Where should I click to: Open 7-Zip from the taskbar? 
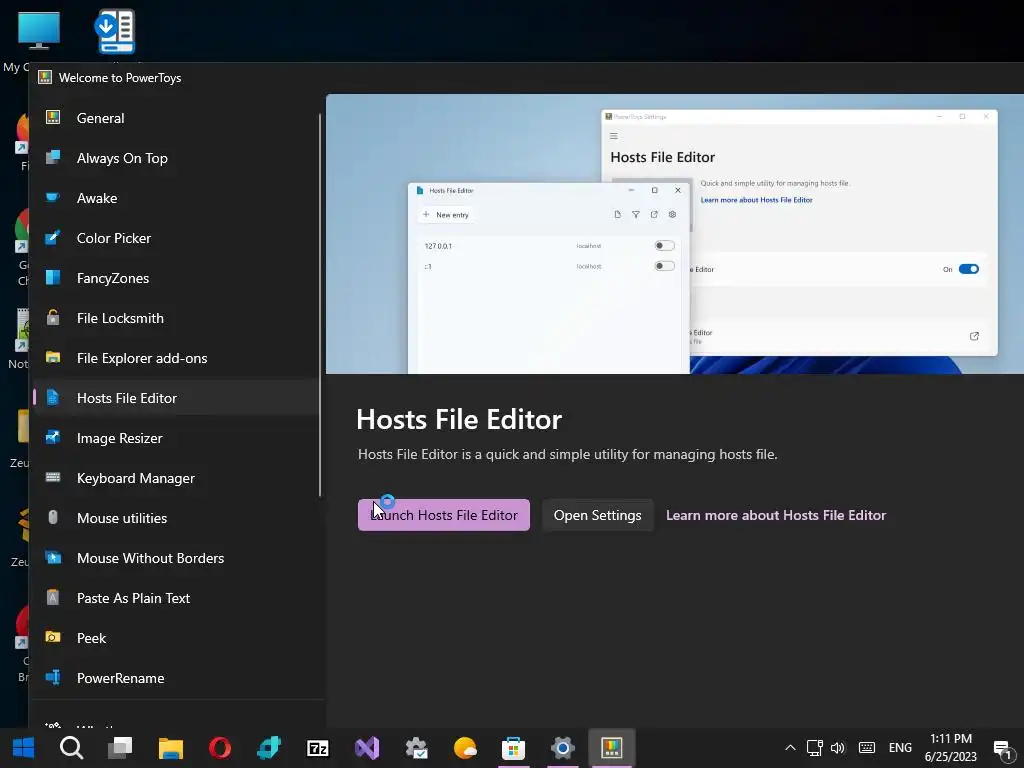click(317, 748)
